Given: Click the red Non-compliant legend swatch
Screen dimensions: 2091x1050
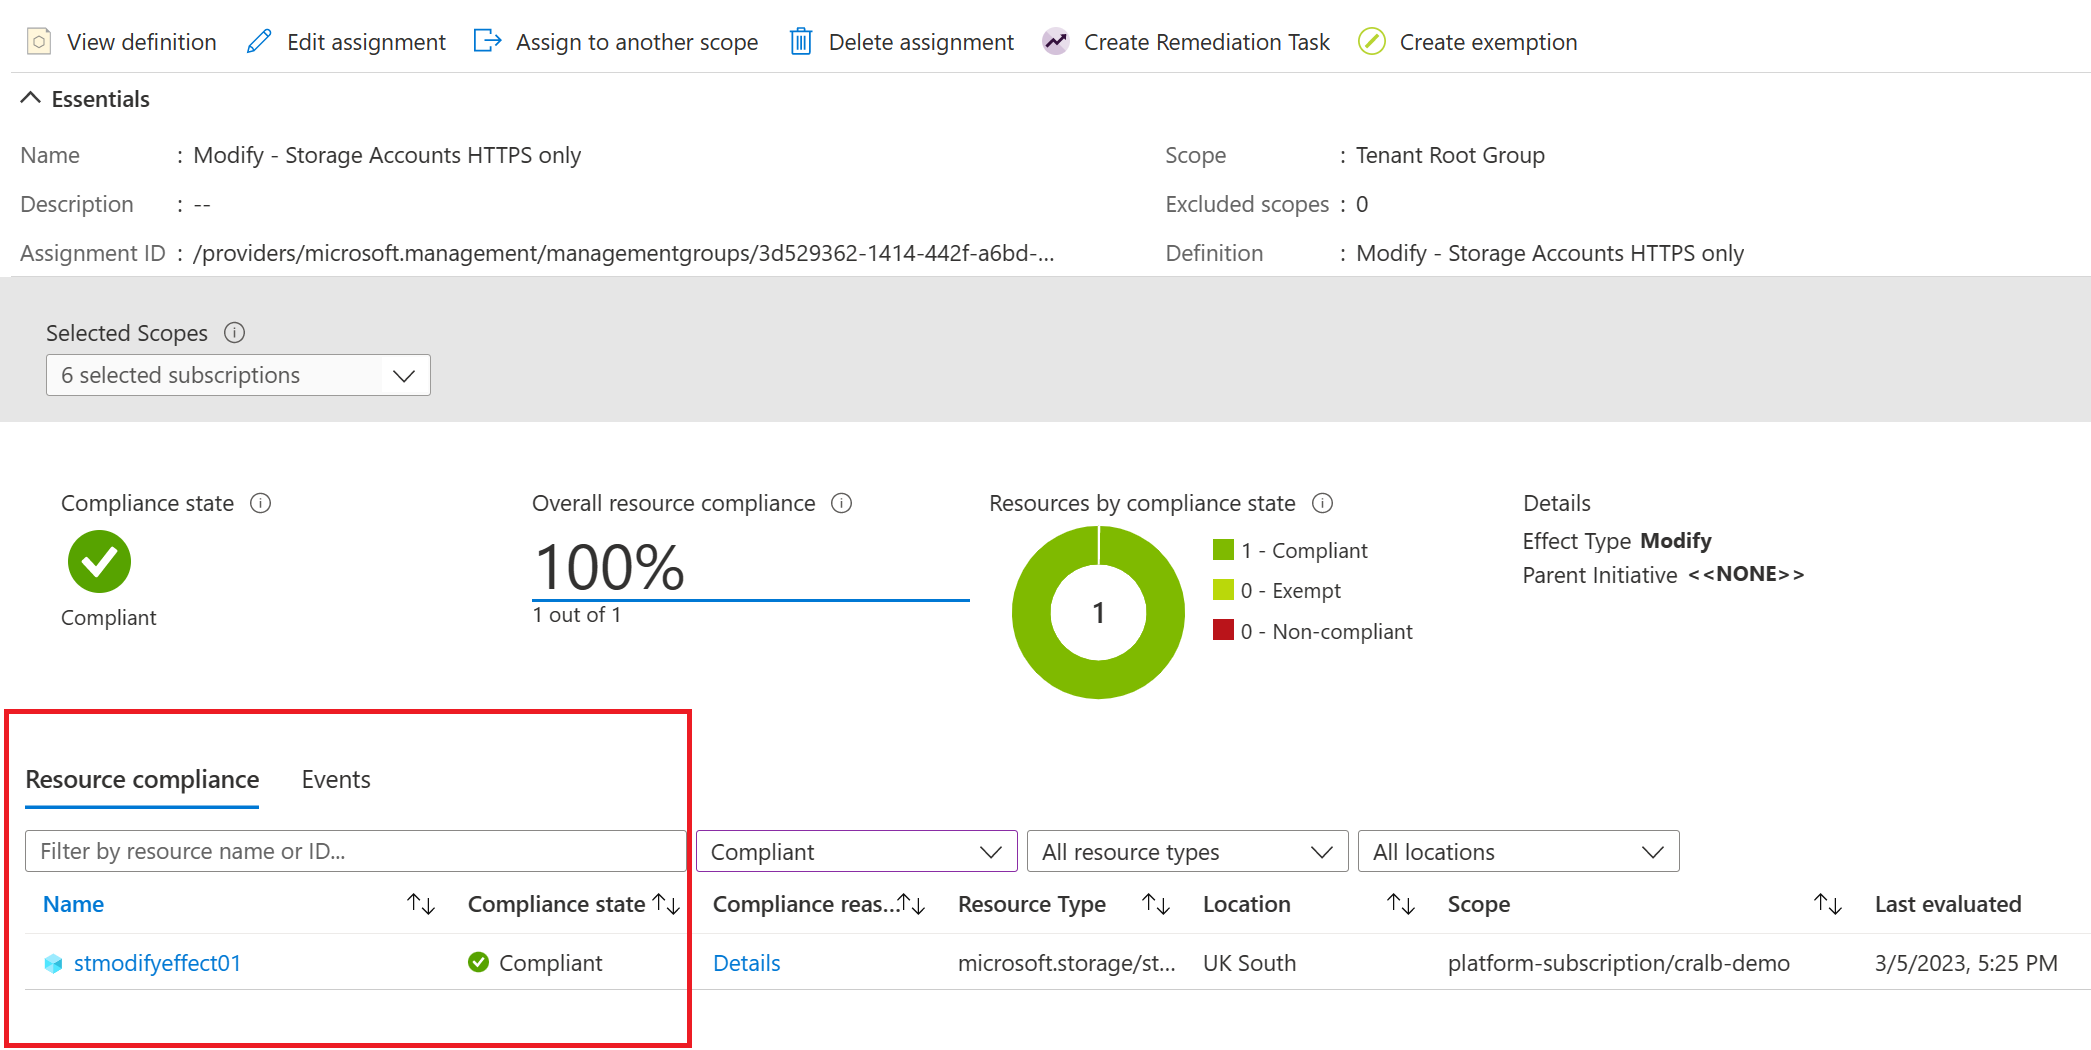Looking at the screenshot, I should 1223,630.
